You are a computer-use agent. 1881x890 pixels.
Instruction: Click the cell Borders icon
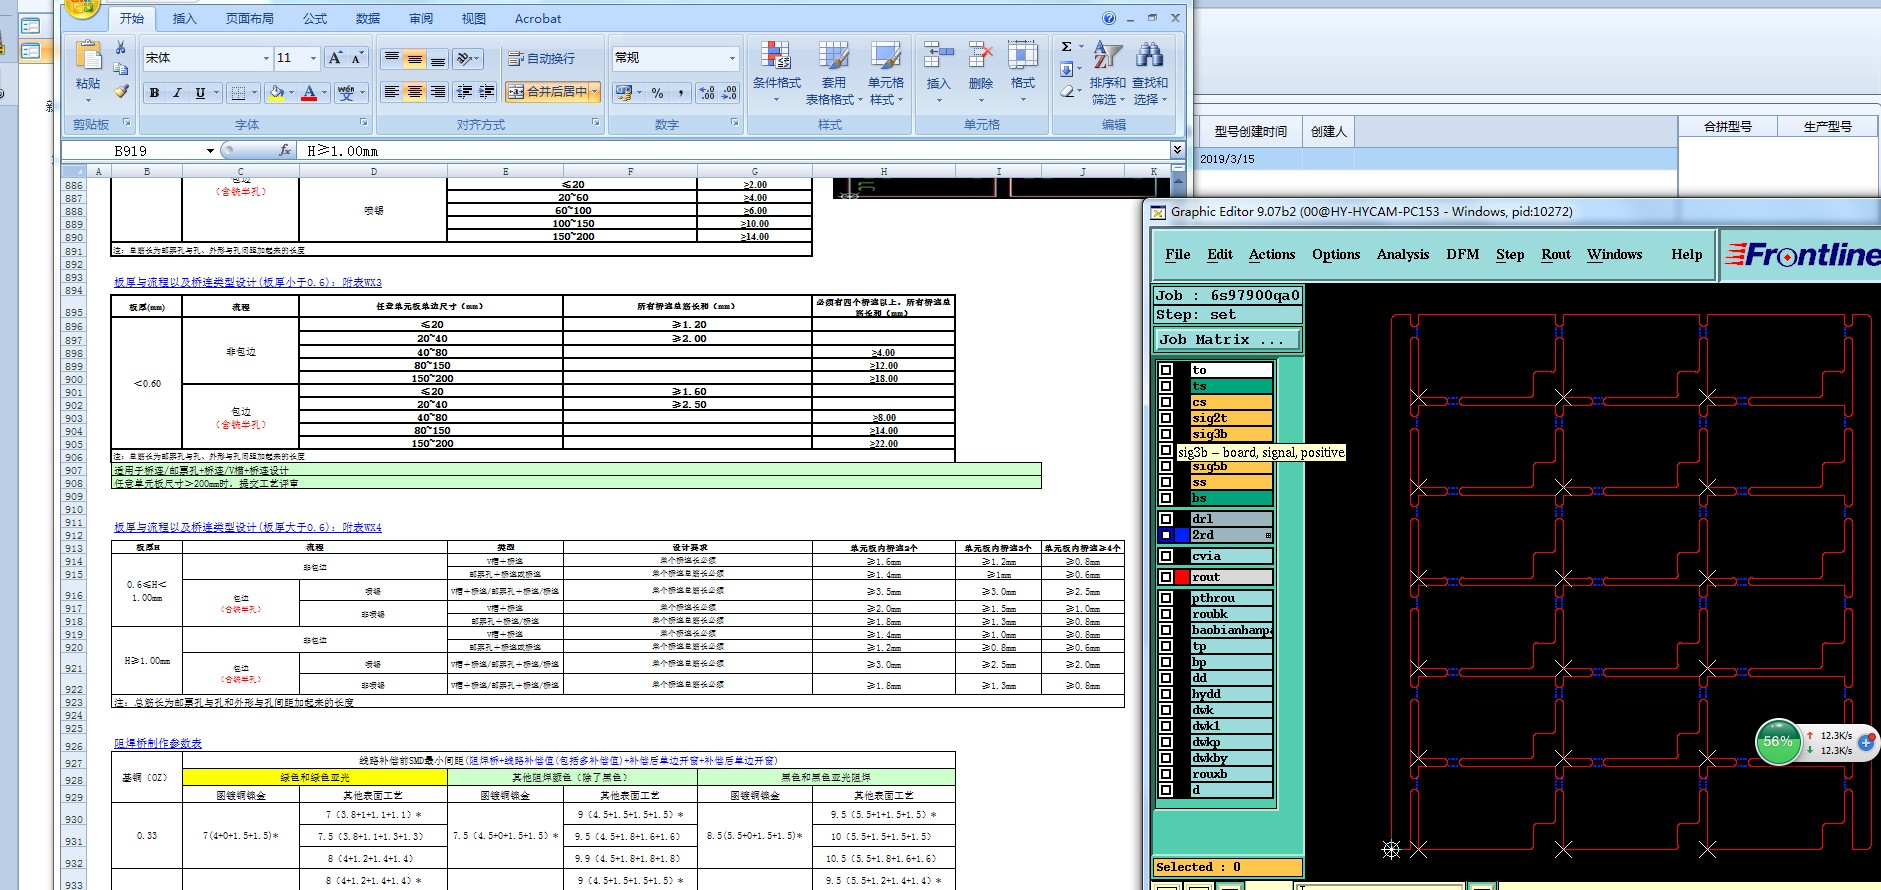[x=238, y=92]
